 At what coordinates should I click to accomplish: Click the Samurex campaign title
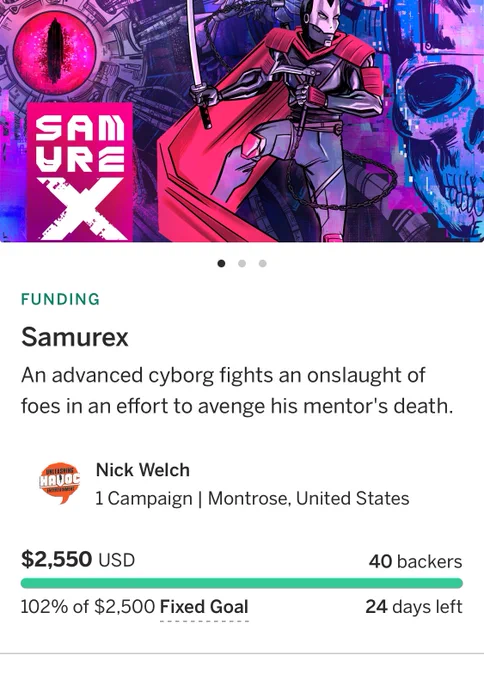tap(75, 337)
